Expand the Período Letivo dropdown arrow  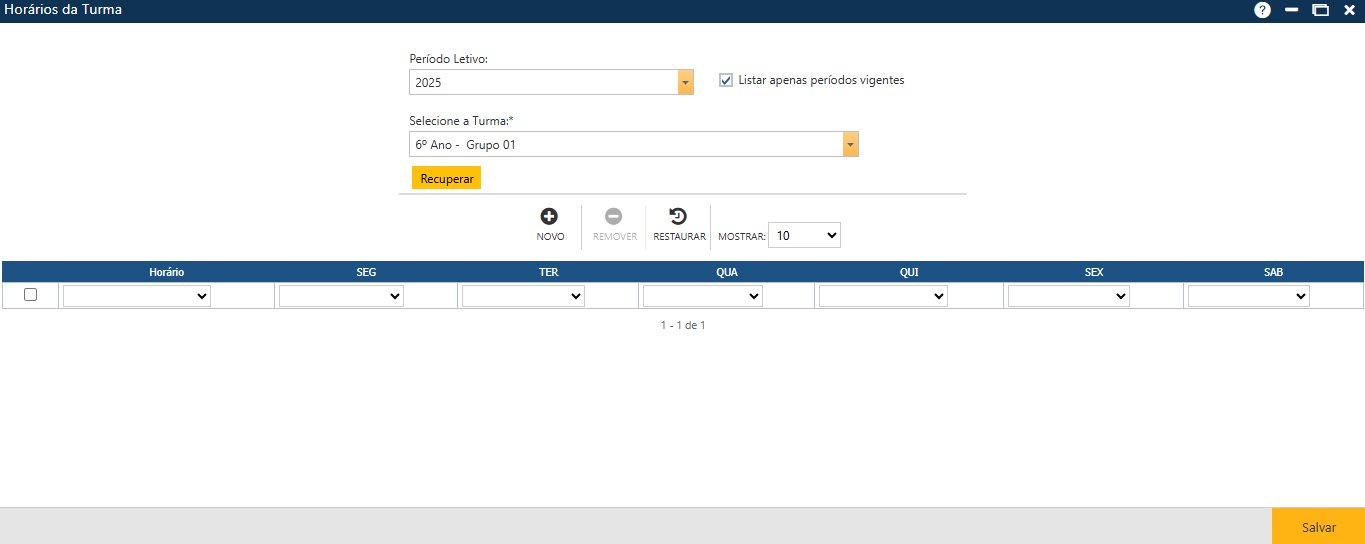point(685,82)
